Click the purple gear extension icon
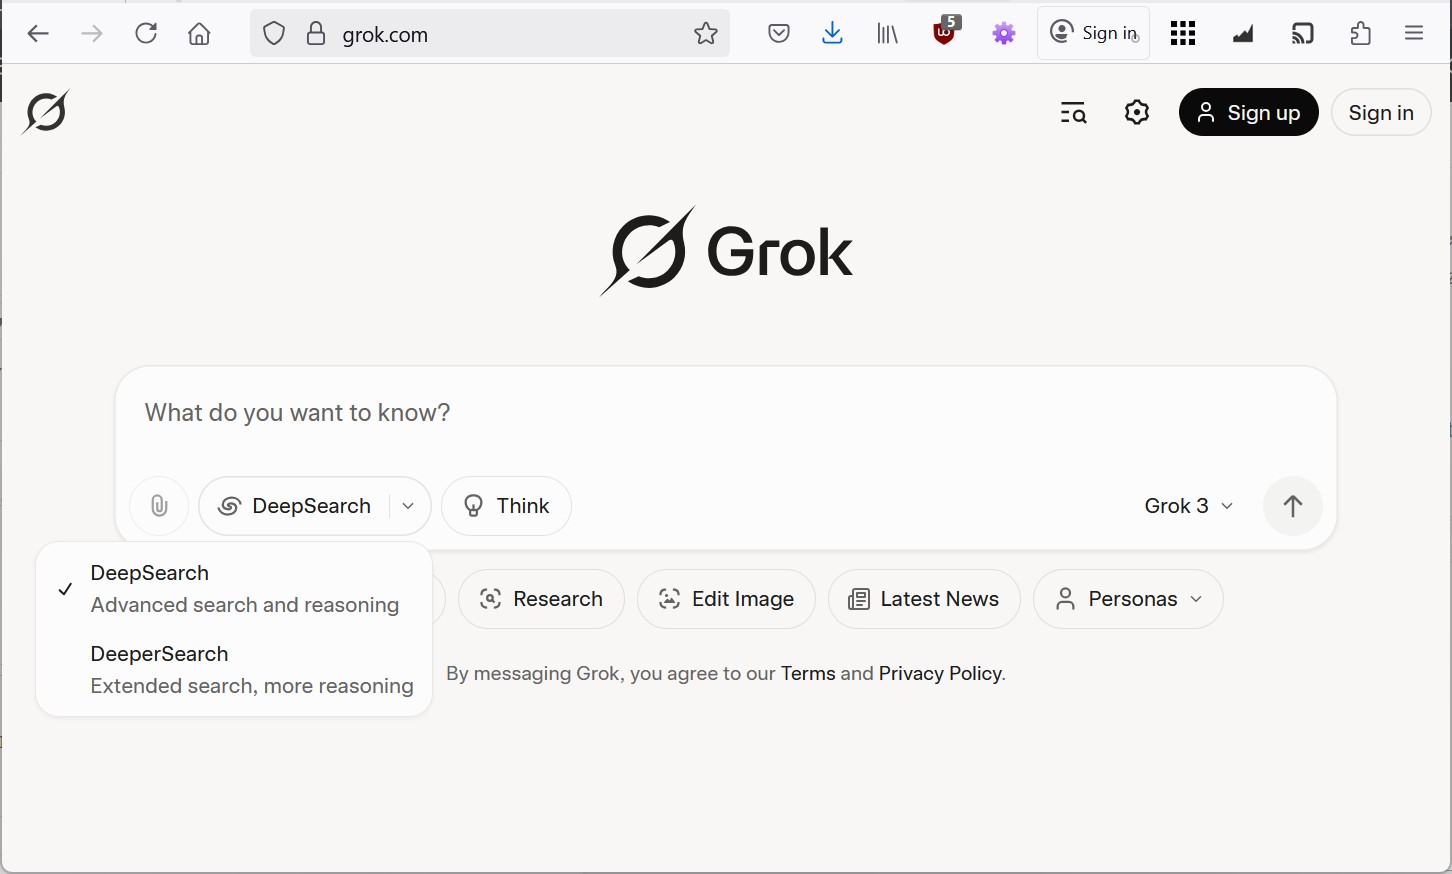This screenshot has width=1452, height=874. click(1004, 34)
